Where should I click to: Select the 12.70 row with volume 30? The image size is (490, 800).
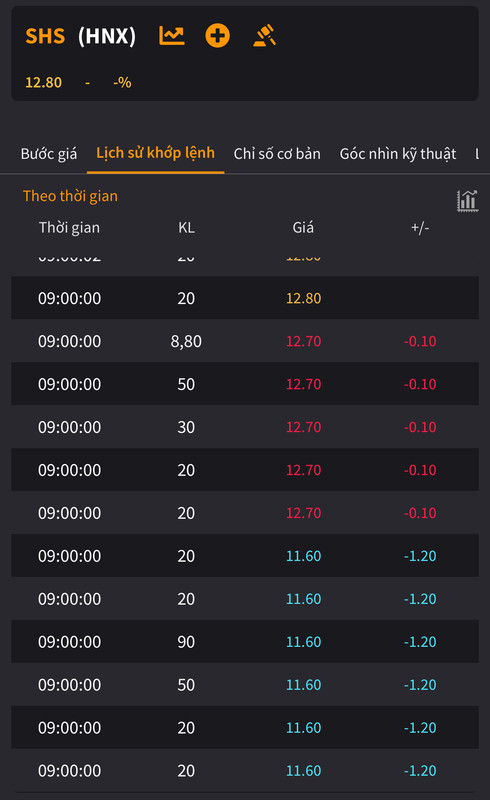click(245, 427)
